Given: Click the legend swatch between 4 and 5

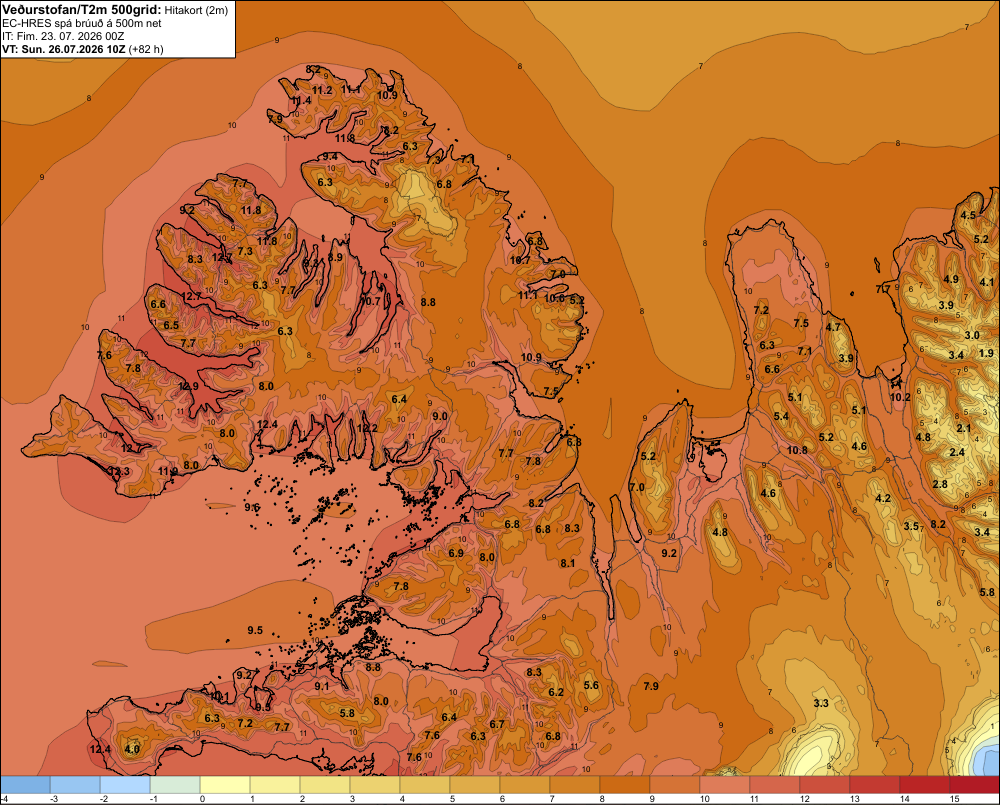Looking at the screenshot, I should pyautogui.click(x=425, y=785).
